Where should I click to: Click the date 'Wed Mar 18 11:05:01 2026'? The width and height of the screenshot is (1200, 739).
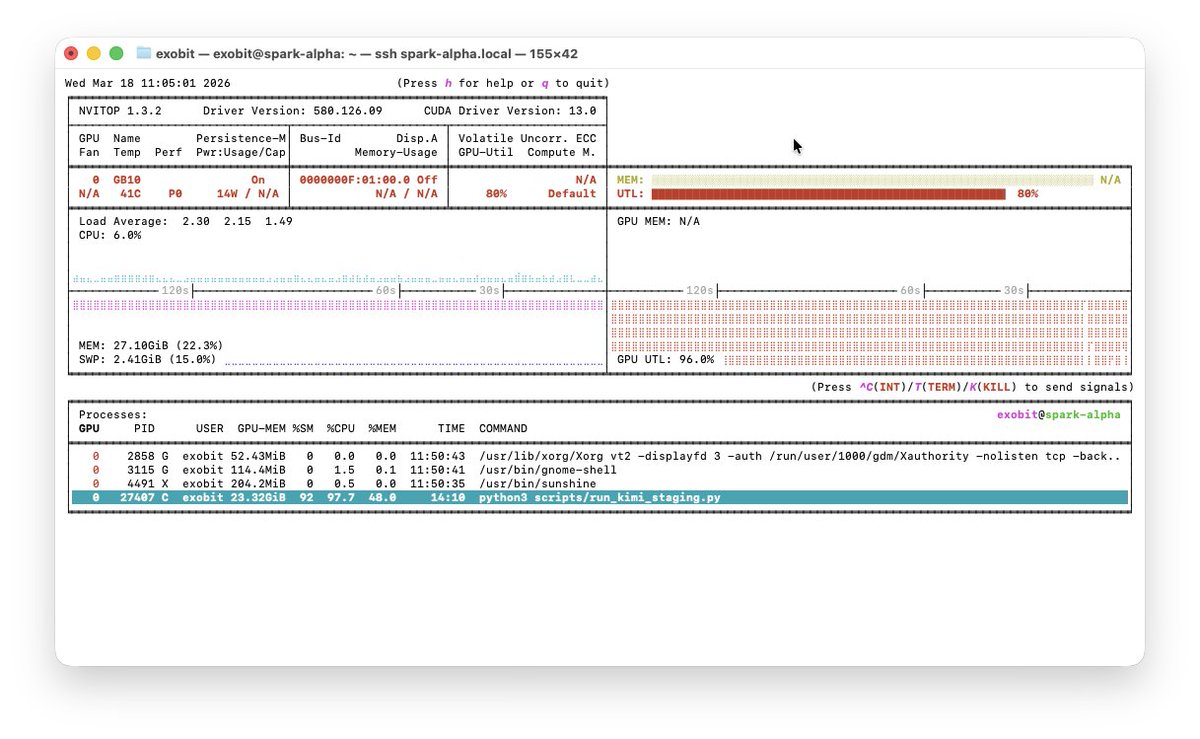(x=148, y=83)
